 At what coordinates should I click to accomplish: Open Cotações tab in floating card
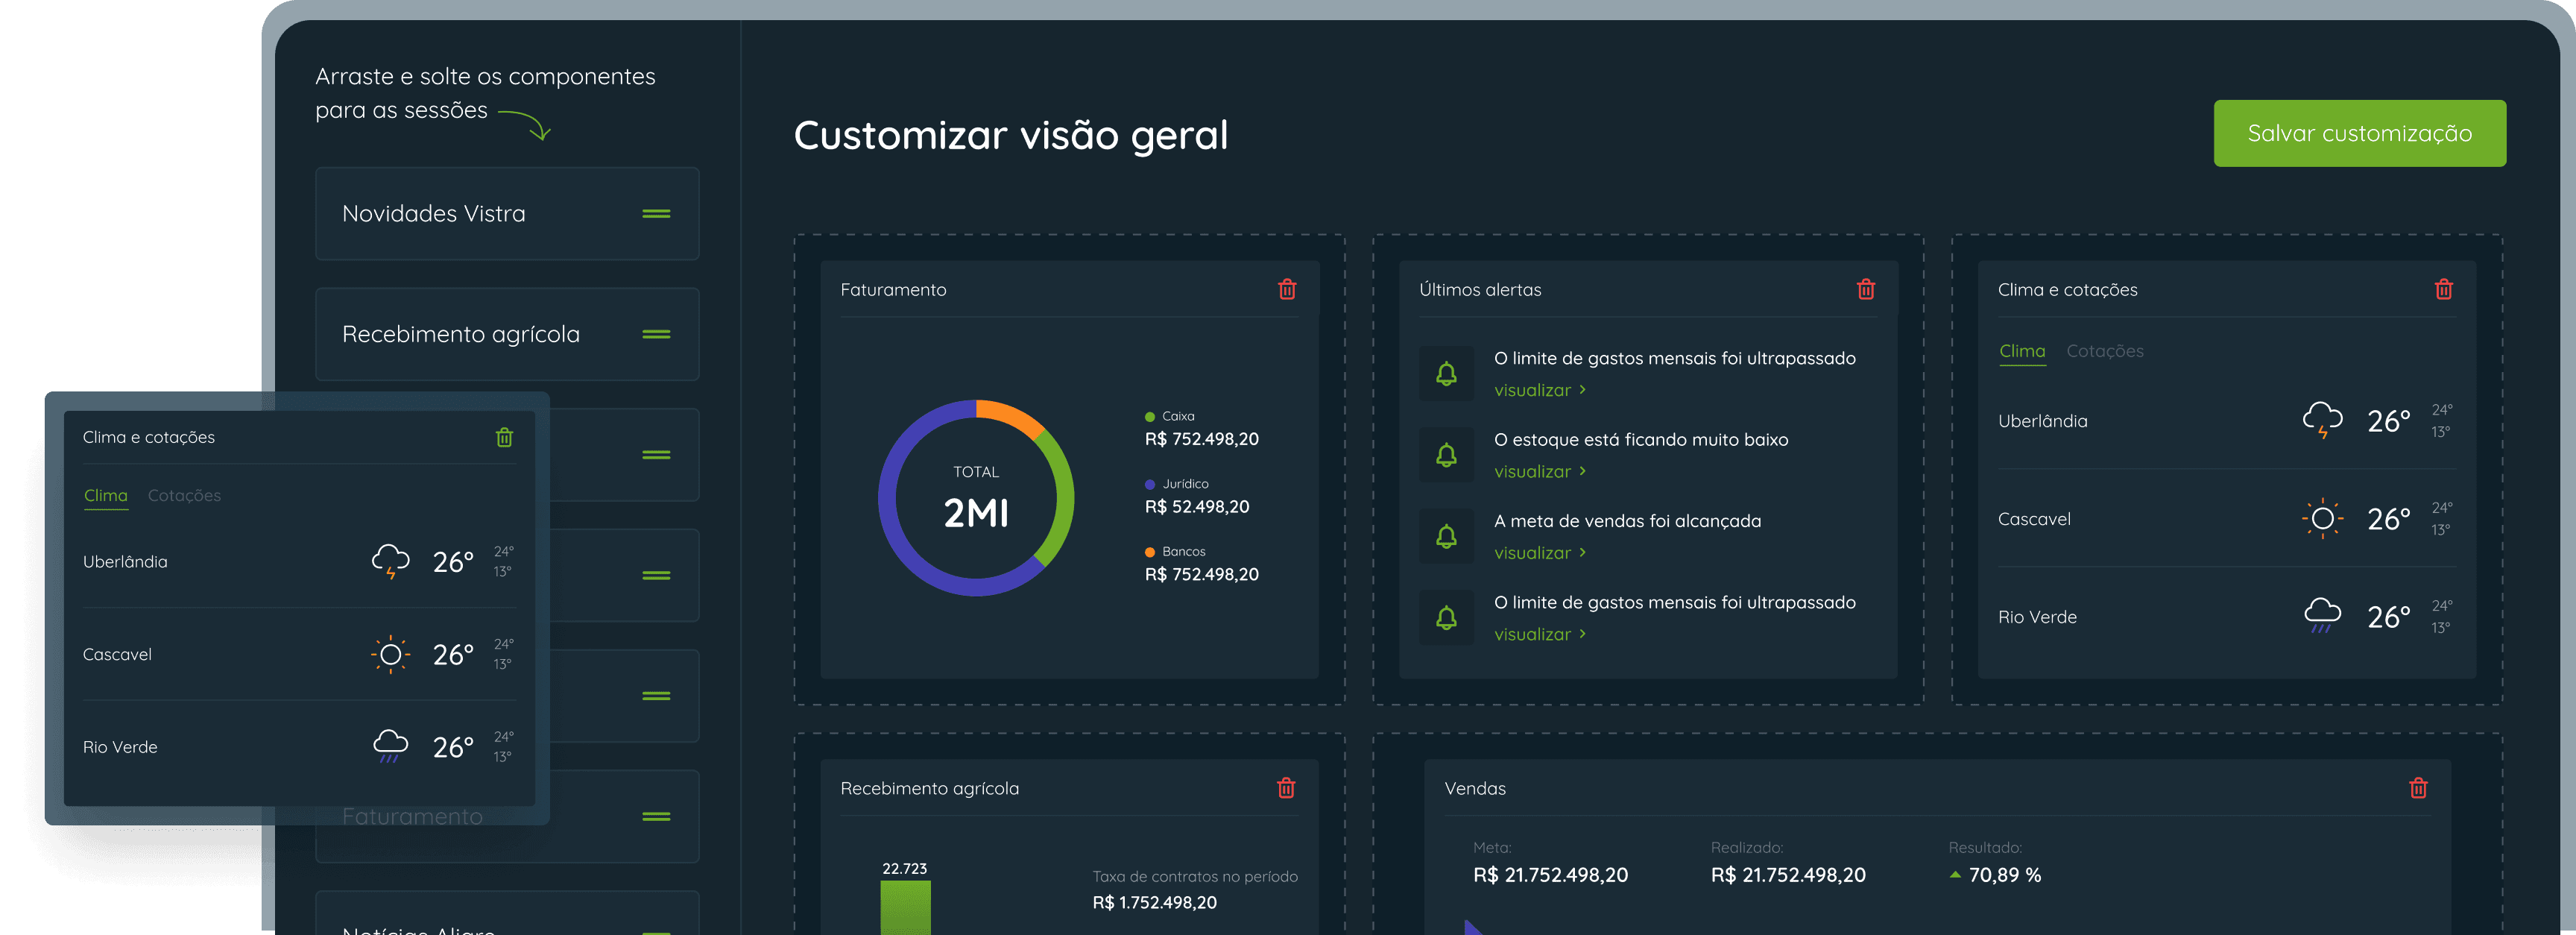pos(184,496)
